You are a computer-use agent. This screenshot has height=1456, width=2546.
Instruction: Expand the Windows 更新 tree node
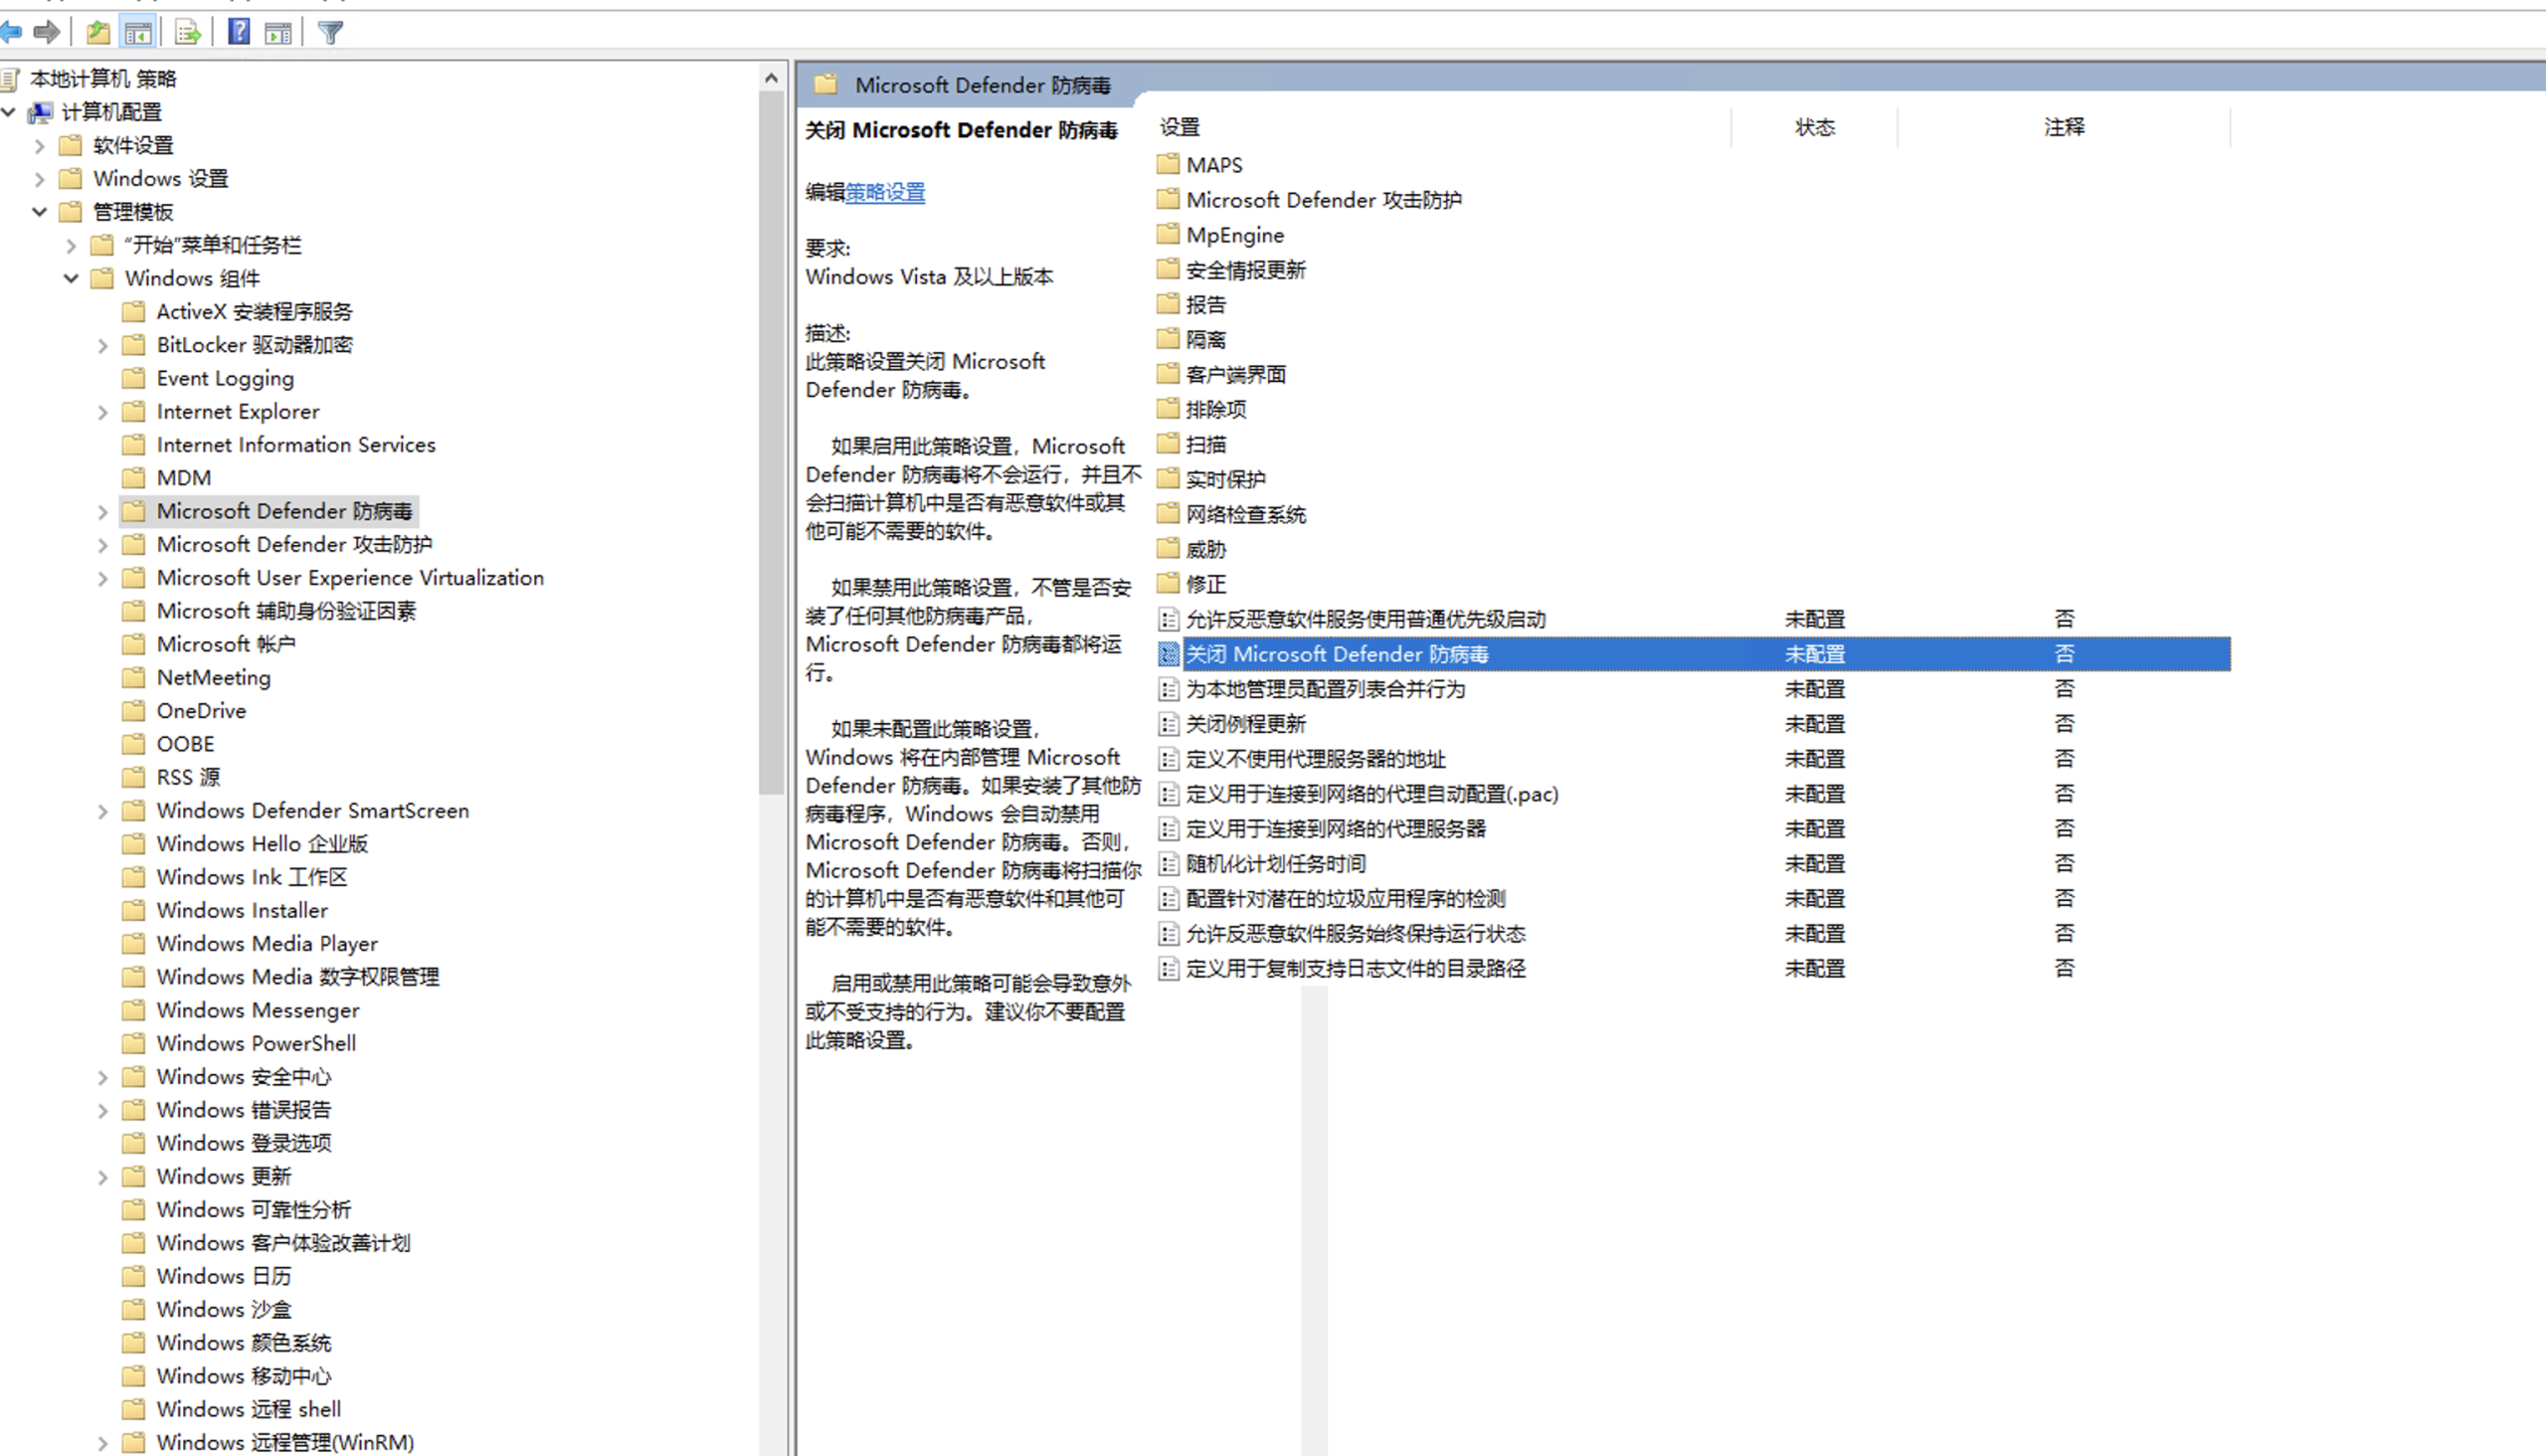[x=103, y=1177]
